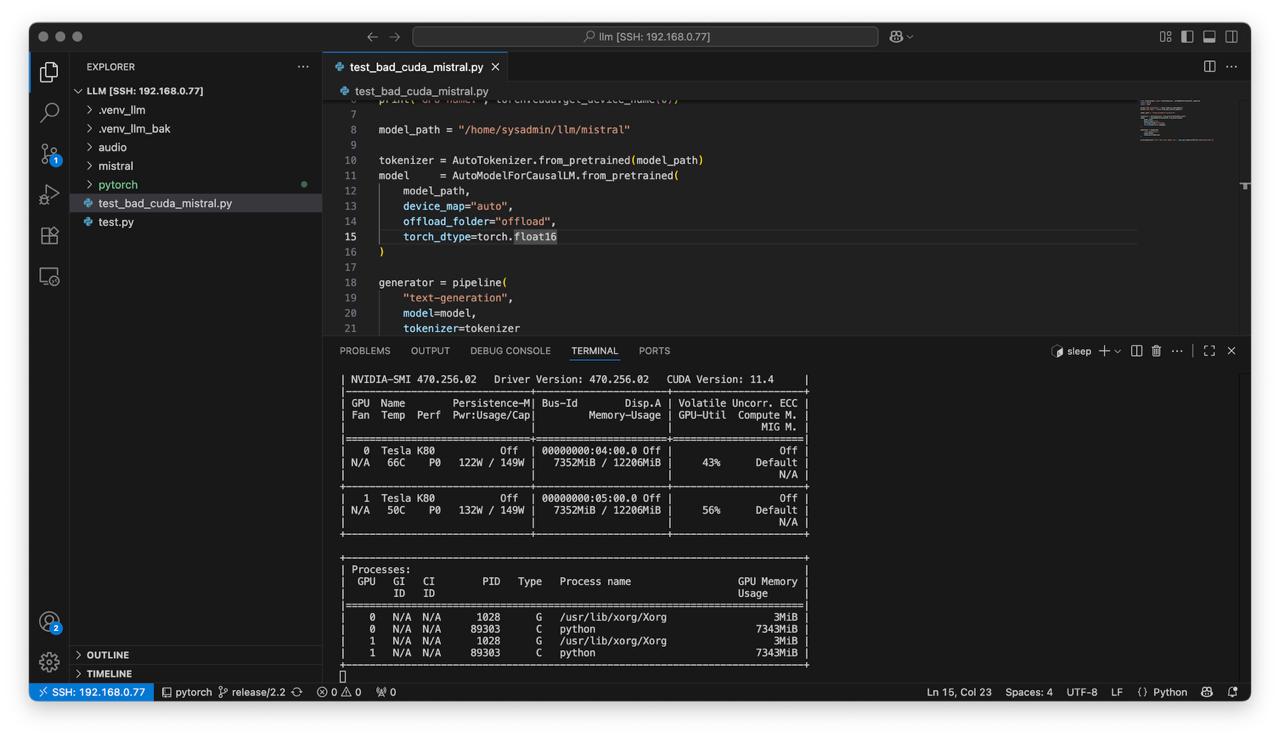
Task: Open Accounts menu in activity bar
Action: pyautogui.click(x=49, y=622)
